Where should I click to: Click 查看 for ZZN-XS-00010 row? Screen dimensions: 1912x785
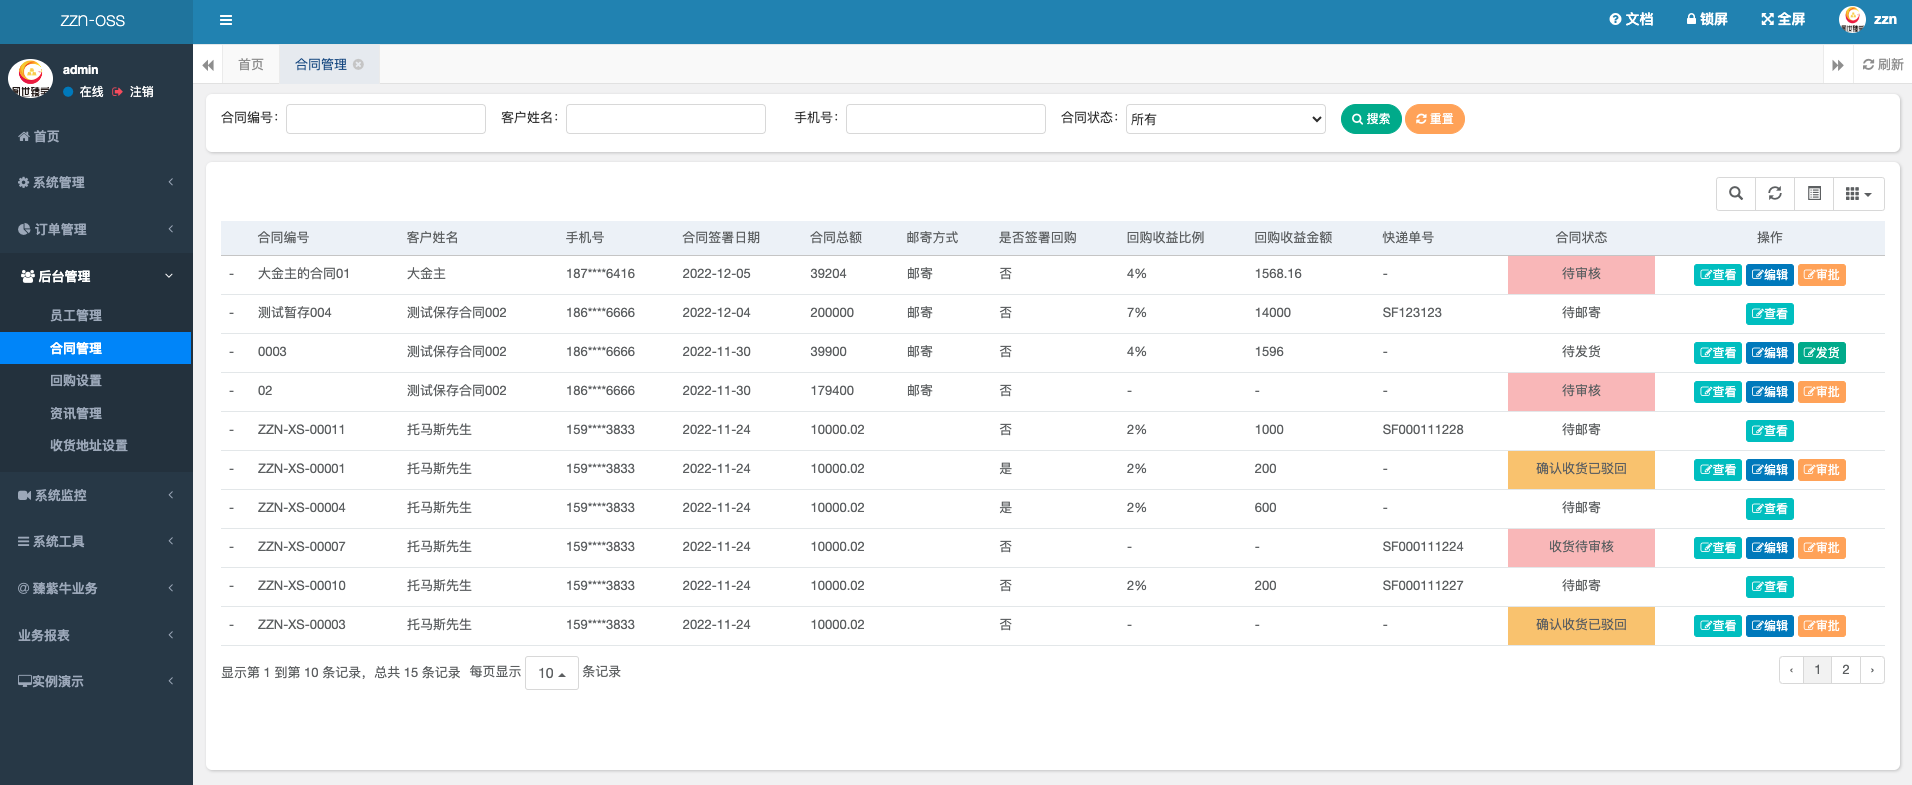(x=1770, y=587)
